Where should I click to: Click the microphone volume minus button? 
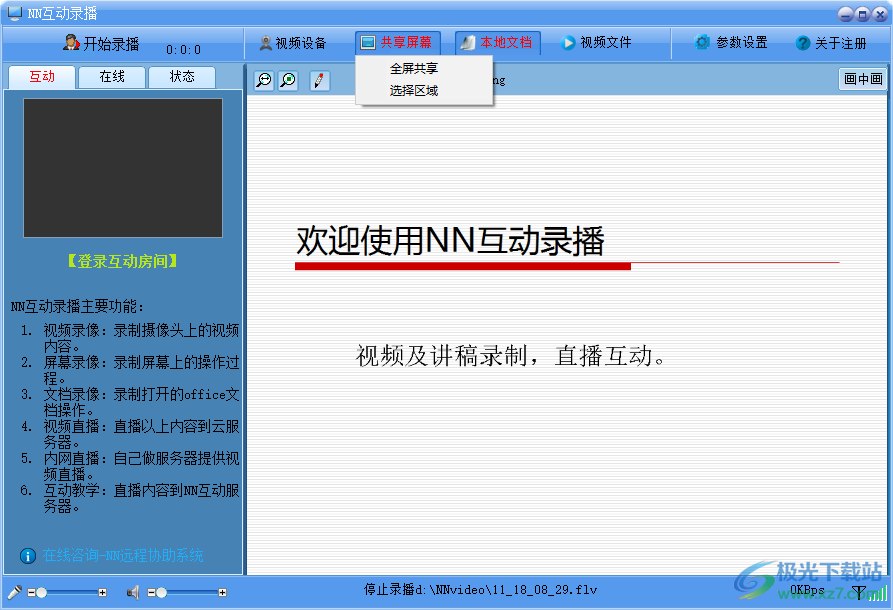coord(31,593)
